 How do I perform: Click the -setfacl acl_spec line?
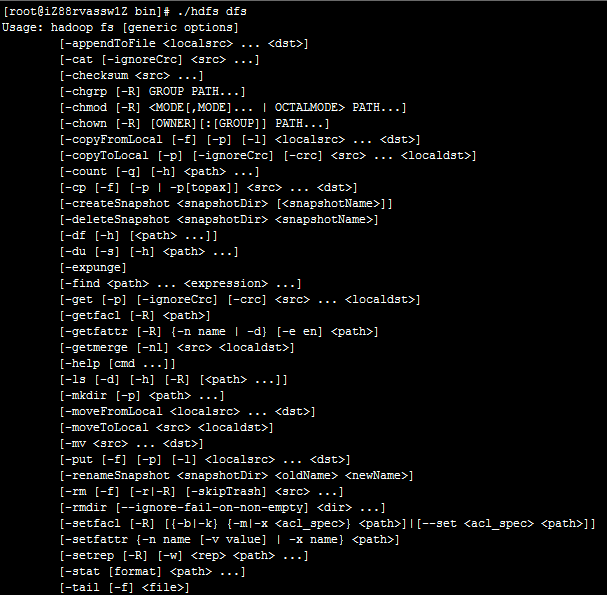pos(328,524)
